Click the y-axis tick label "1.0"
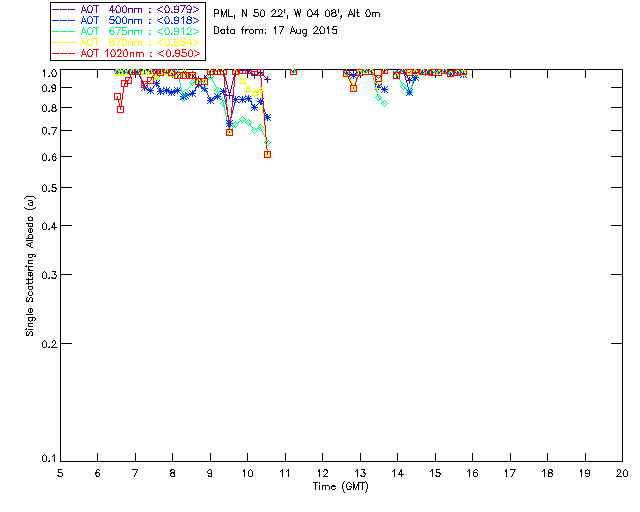The height and width of the screenshot is (512, 640). tap(49, 73)
